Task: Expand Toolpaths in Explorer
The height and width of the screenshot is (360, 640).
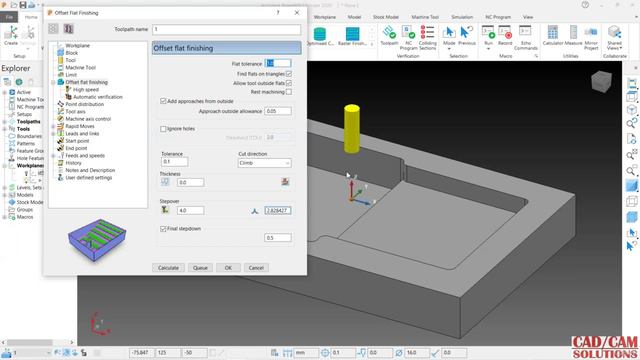Action: (x=4, y=122)
